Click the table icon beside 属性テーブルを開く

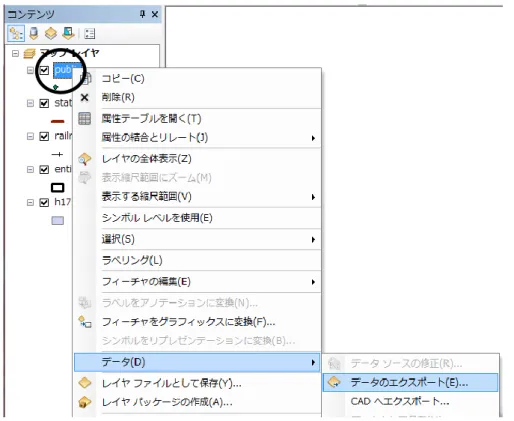85,118
